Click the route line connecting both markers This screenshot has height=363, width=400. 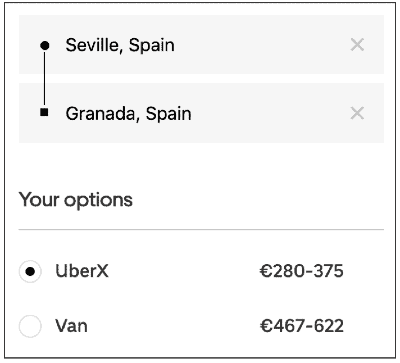(x=45, y=79)
